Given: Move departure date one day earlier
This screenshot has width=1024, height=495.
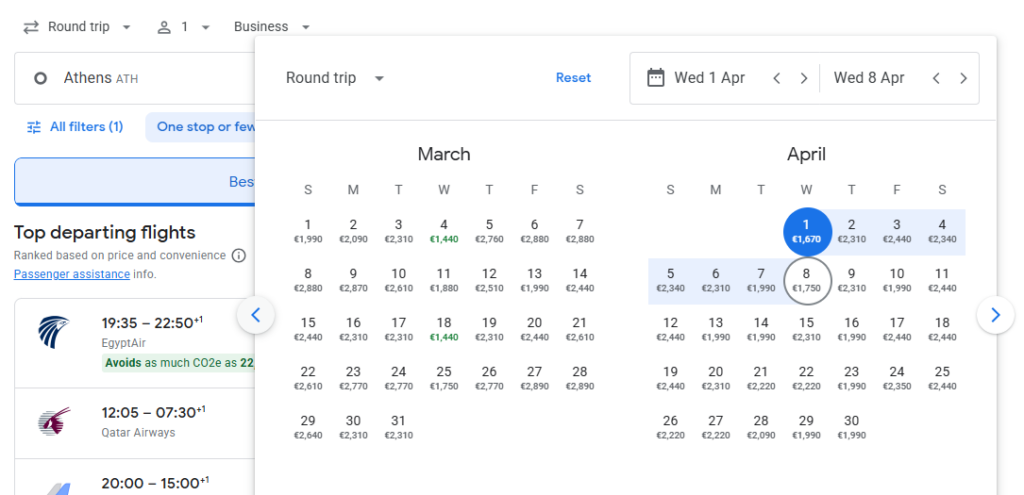Looking at the screenshot, I should pyautogui.click(x=776, y=78).
